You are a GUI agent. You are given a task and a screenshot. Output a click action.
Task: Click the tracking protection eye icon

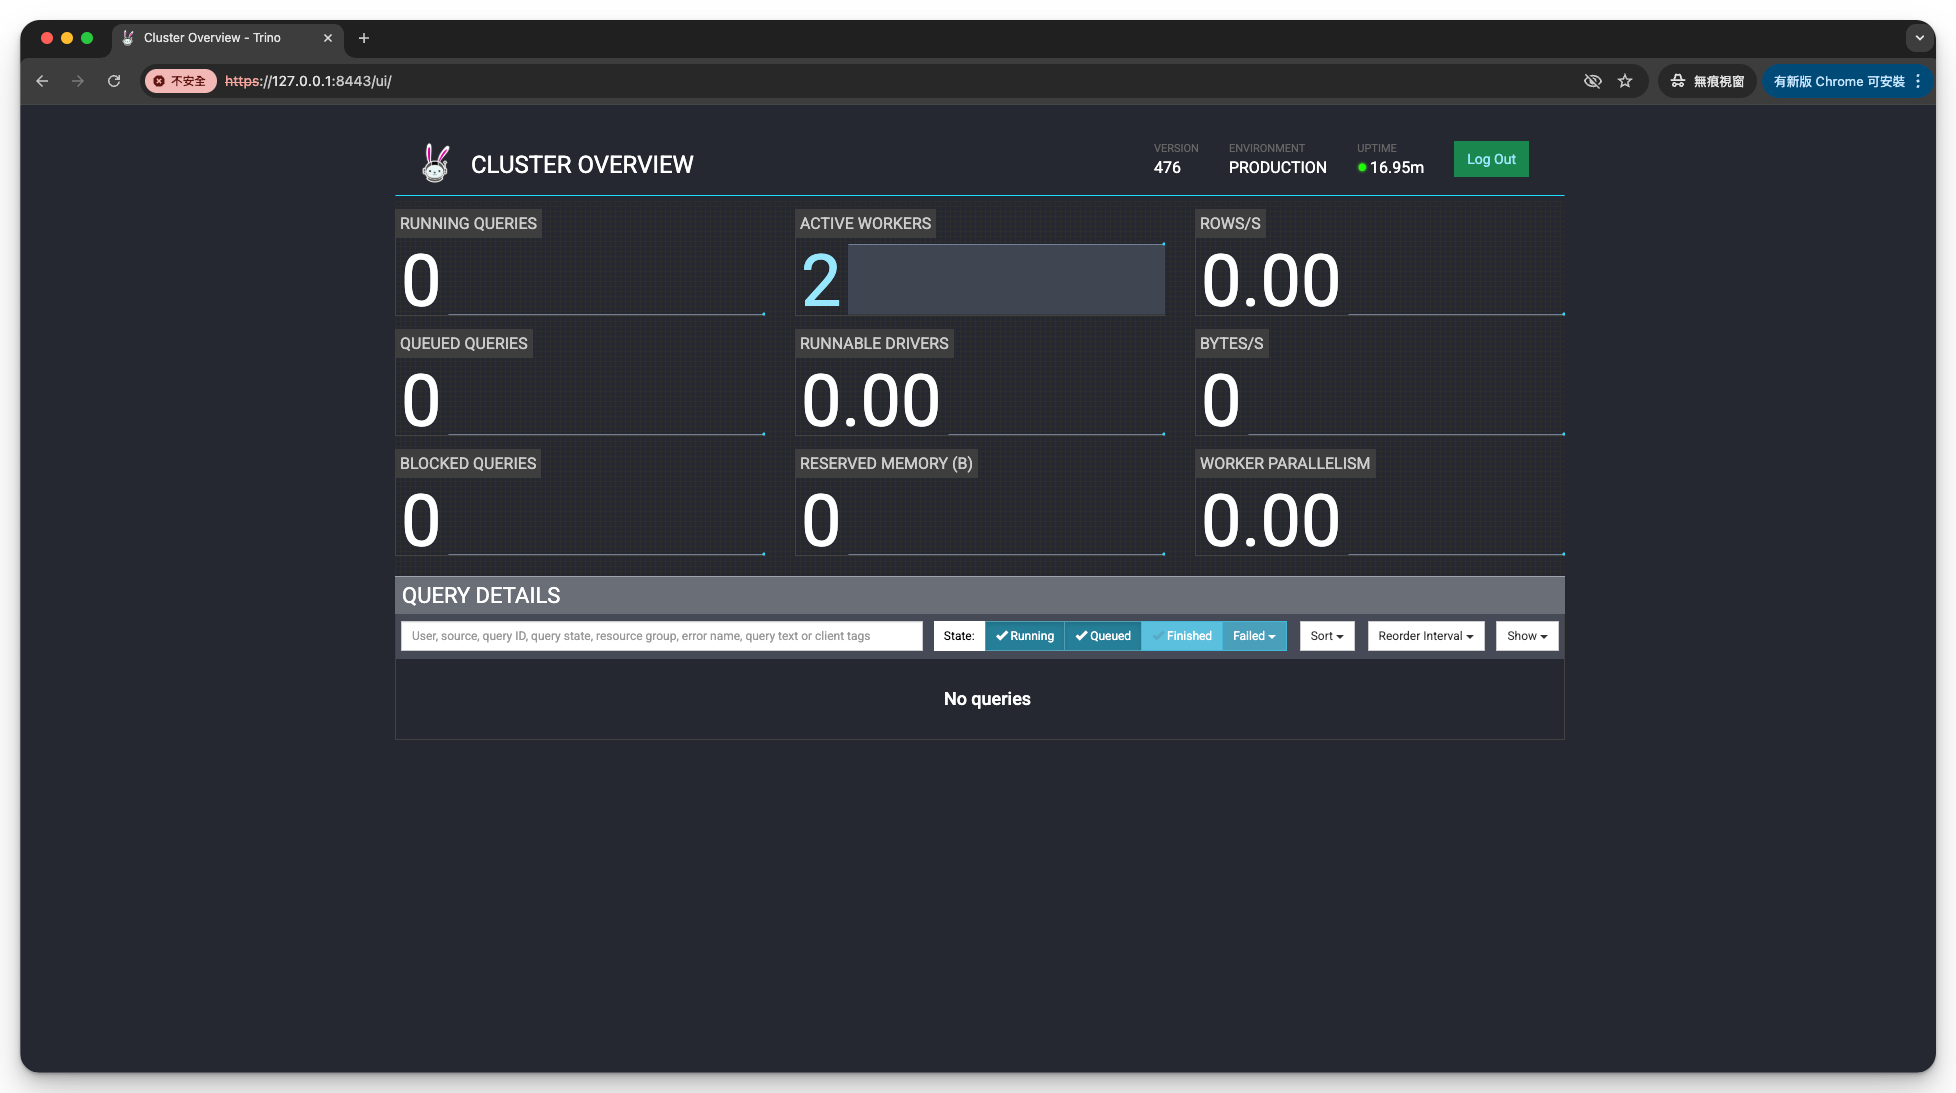pos(1593,81)
